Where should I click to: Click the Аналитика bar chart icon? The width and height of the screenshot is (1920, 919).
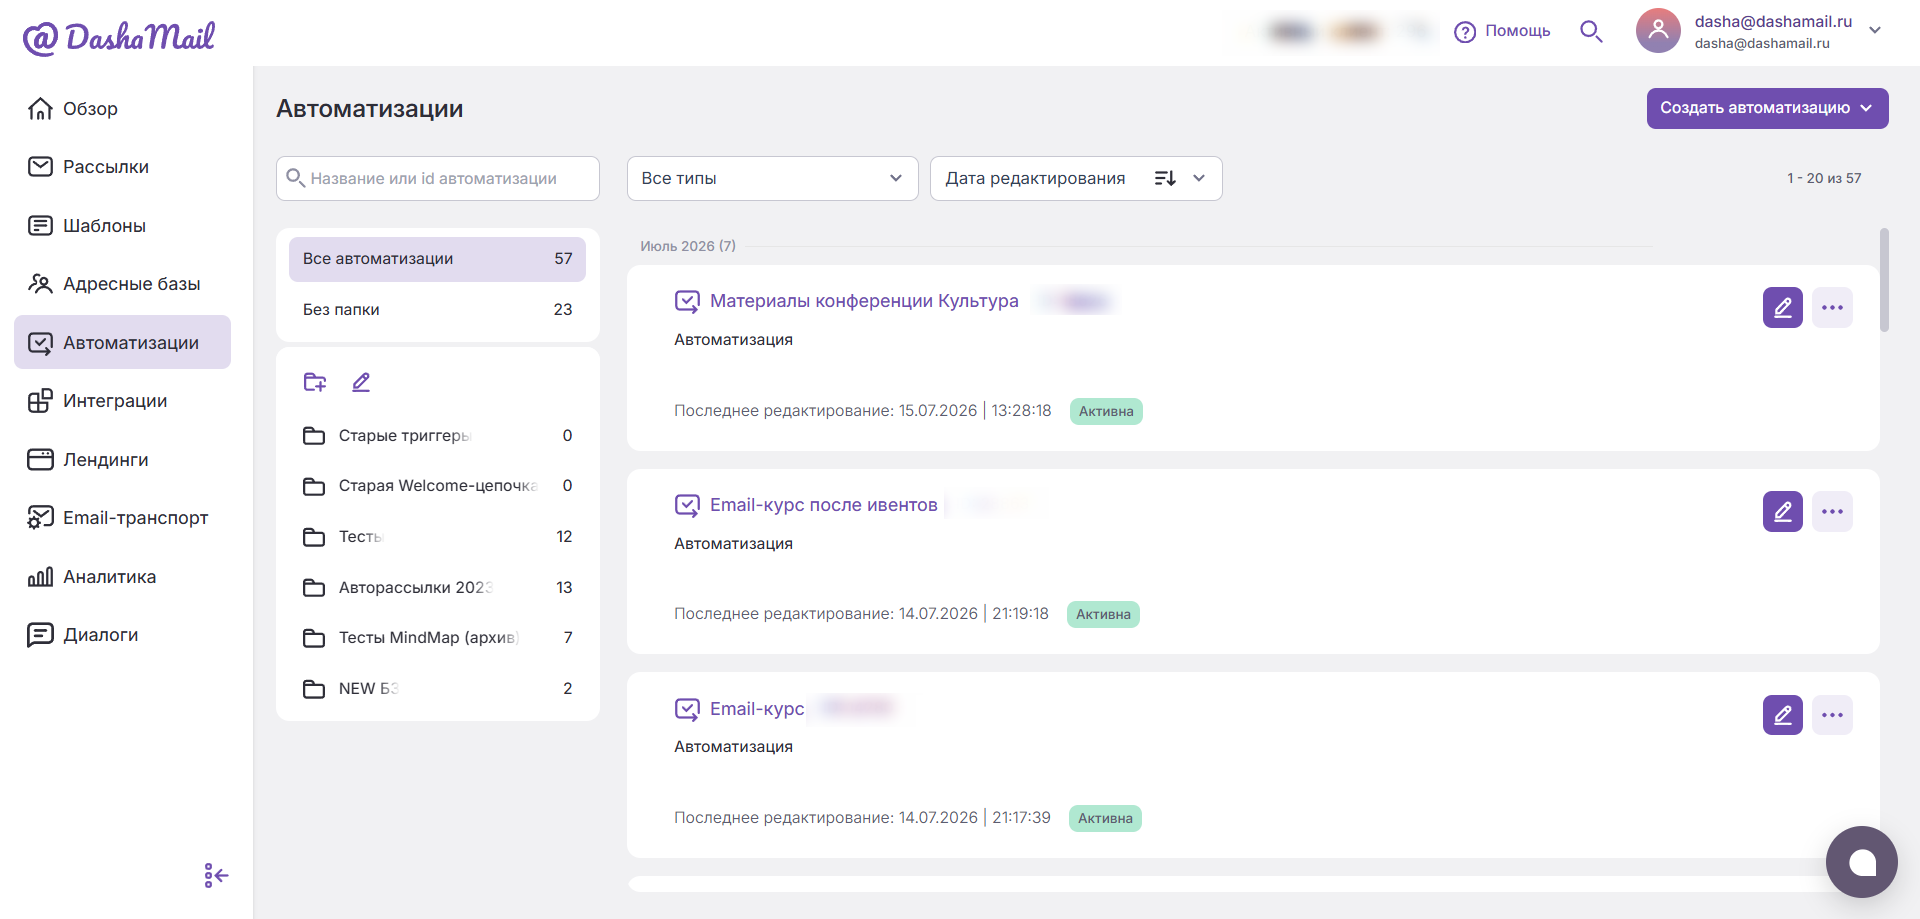click(x=40, y=576)
